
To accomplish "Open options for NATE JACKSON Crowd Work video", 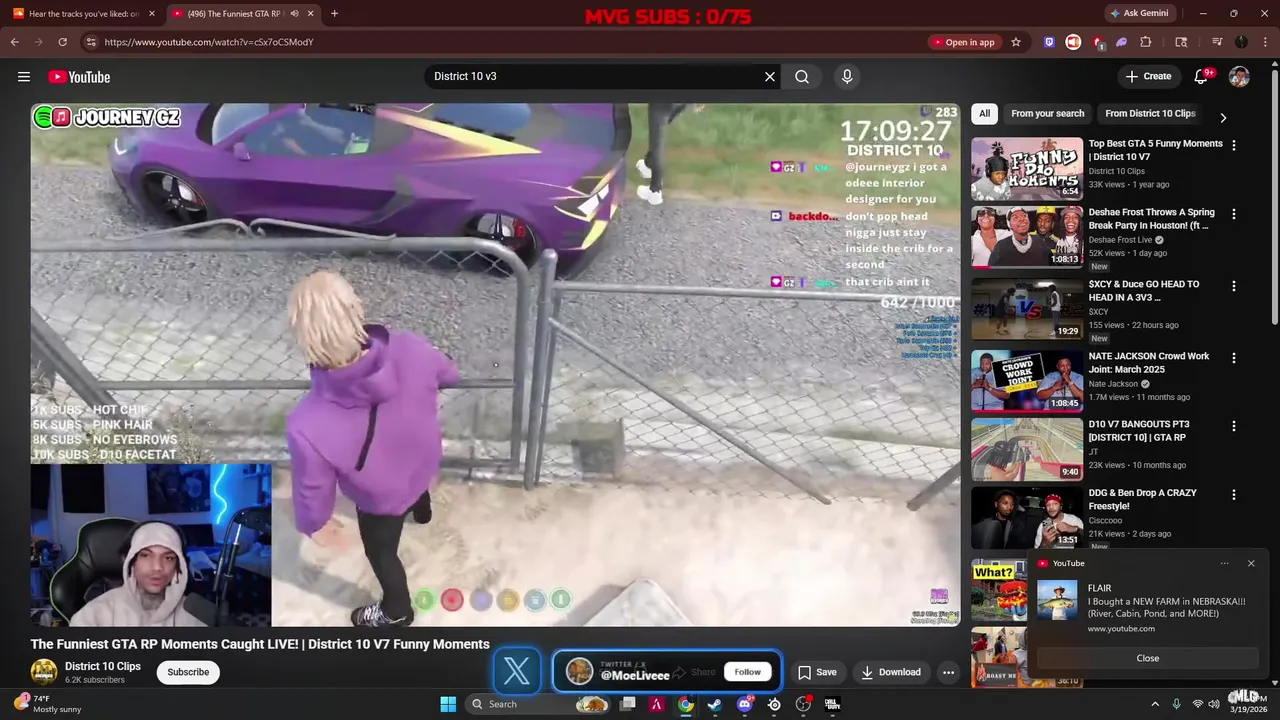I will (x=1233, y=358).
